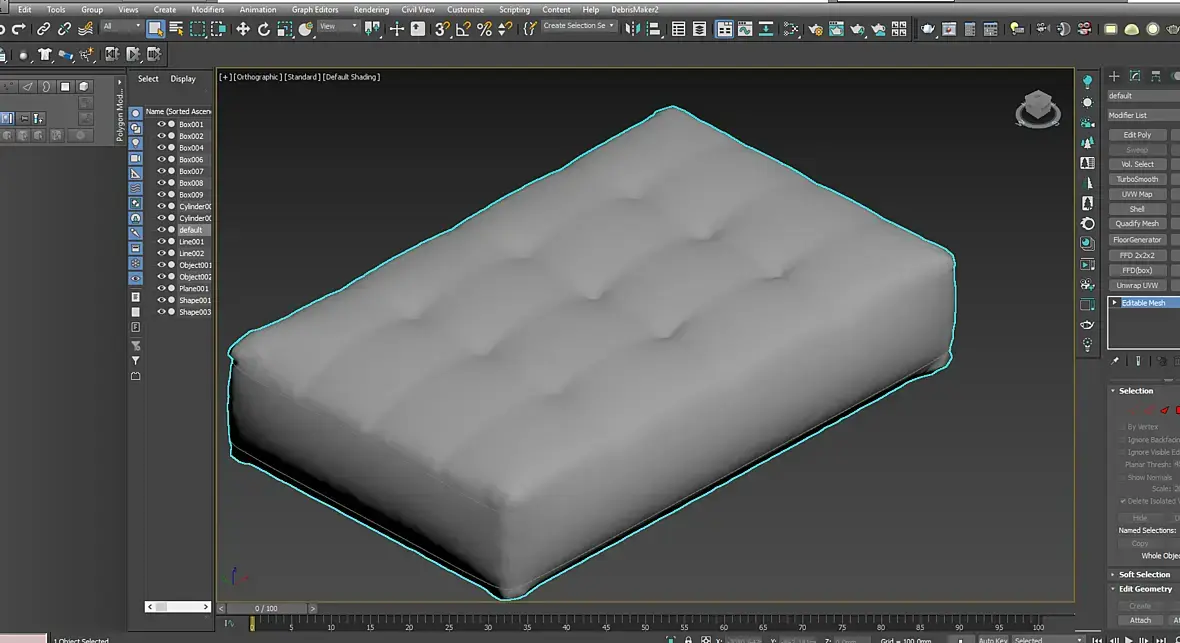Click the UVW Map modifier button
1180x643 pixels.
tap(1137, 194)
